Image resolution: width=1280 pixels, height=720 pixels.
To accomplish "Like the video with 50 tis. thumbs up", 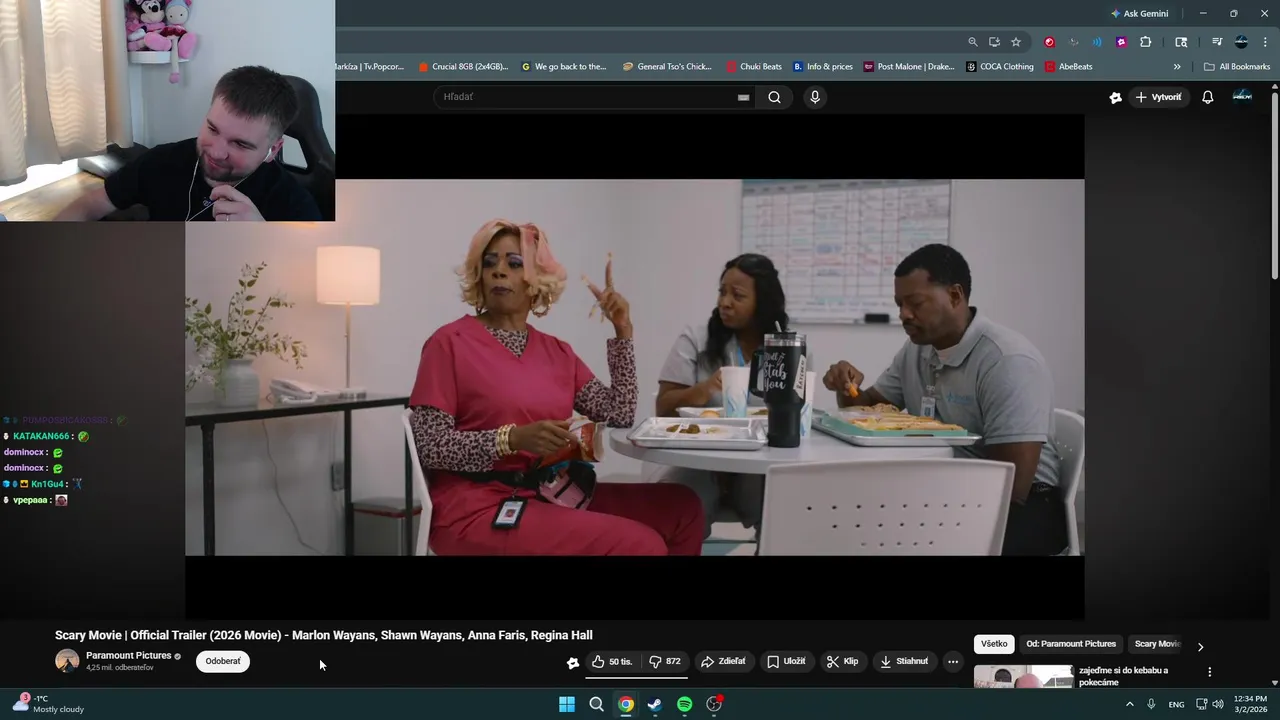I will [x=612, y=661].
